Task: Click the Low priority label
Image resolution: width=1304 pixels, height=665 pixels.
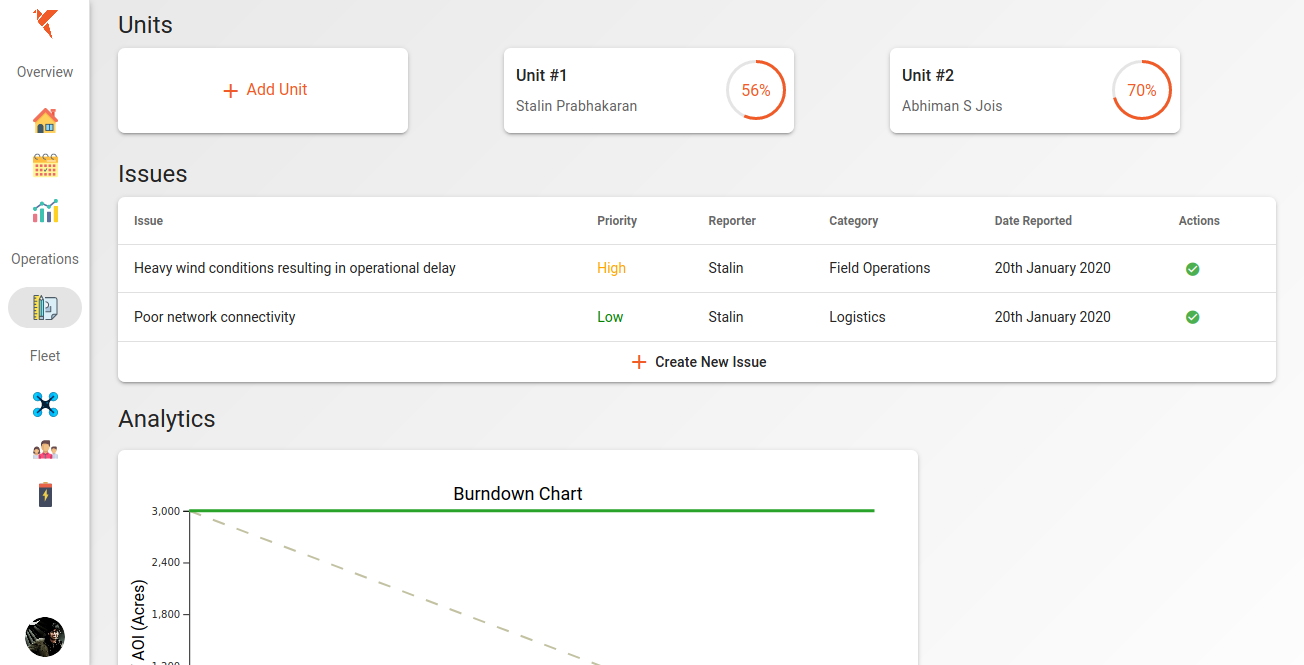Action: 610,317
